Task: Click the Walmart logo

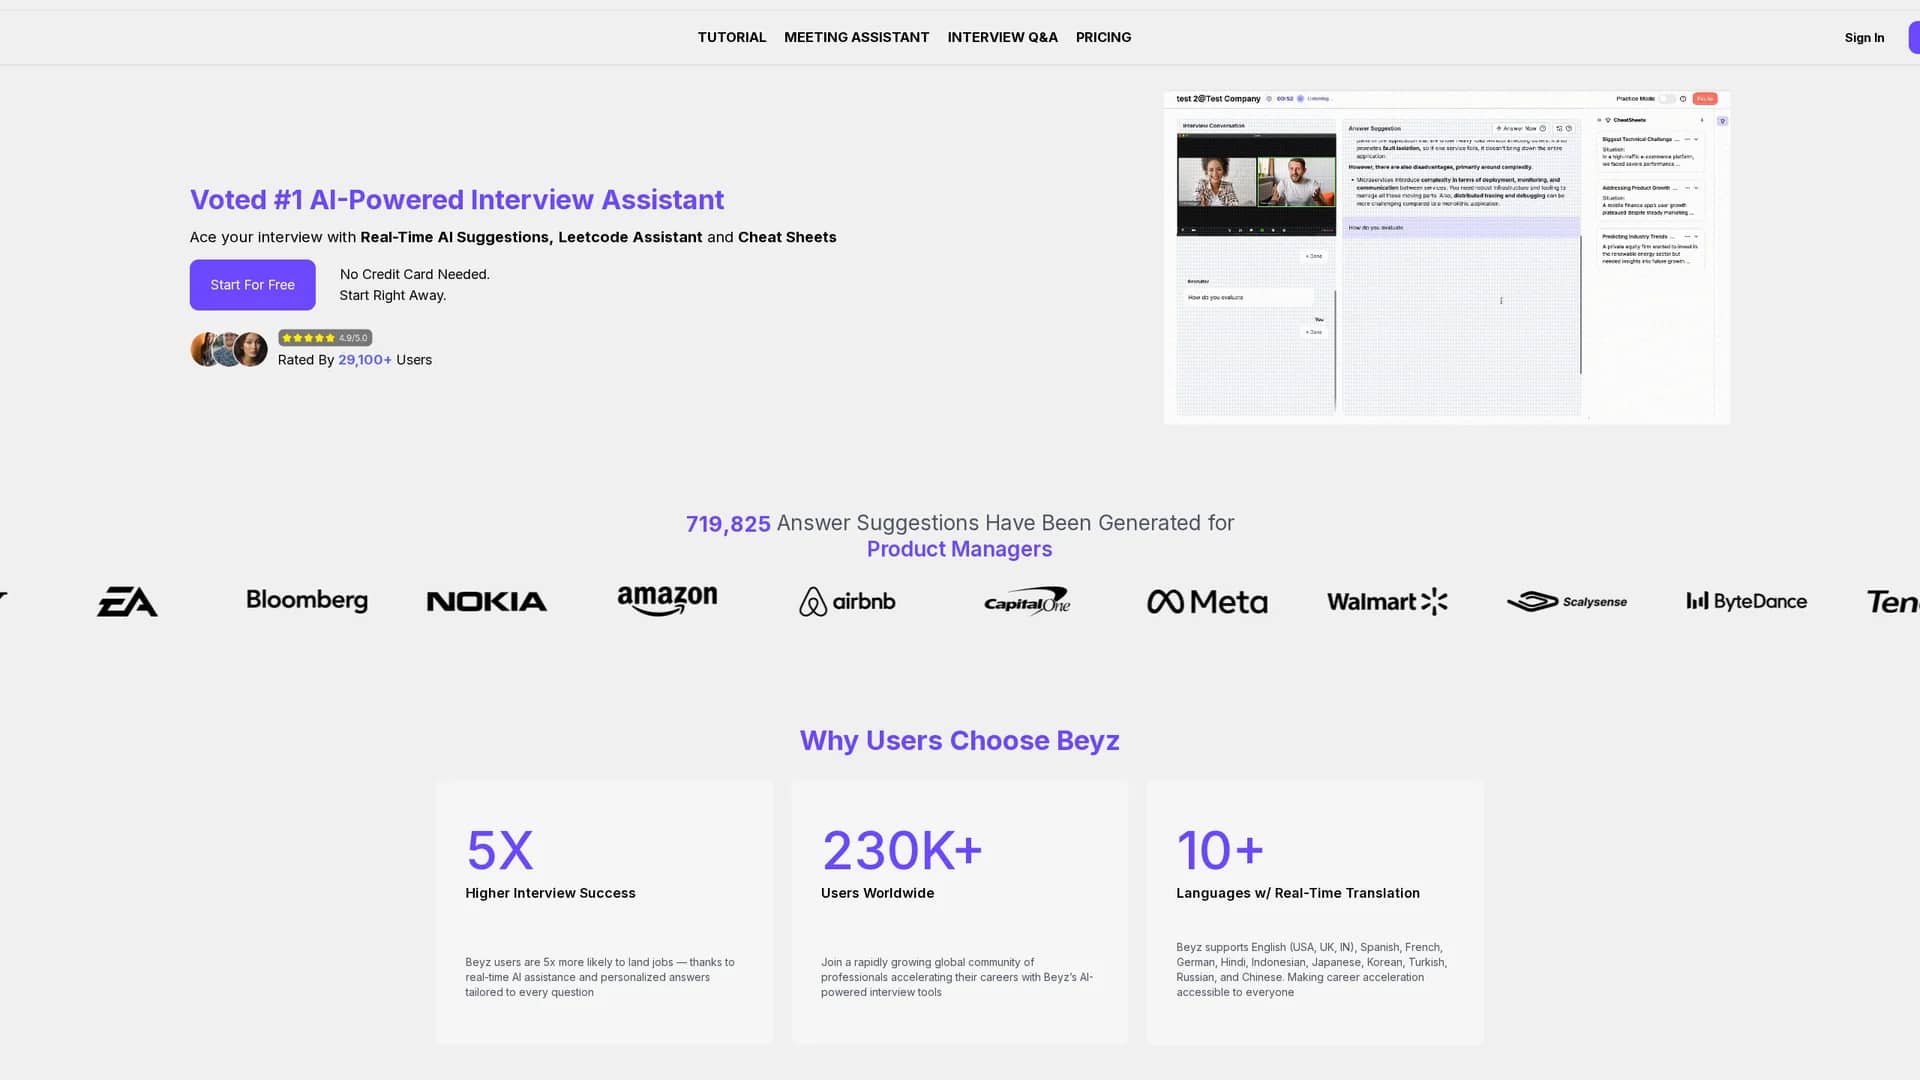Action: coord(1387,601)
